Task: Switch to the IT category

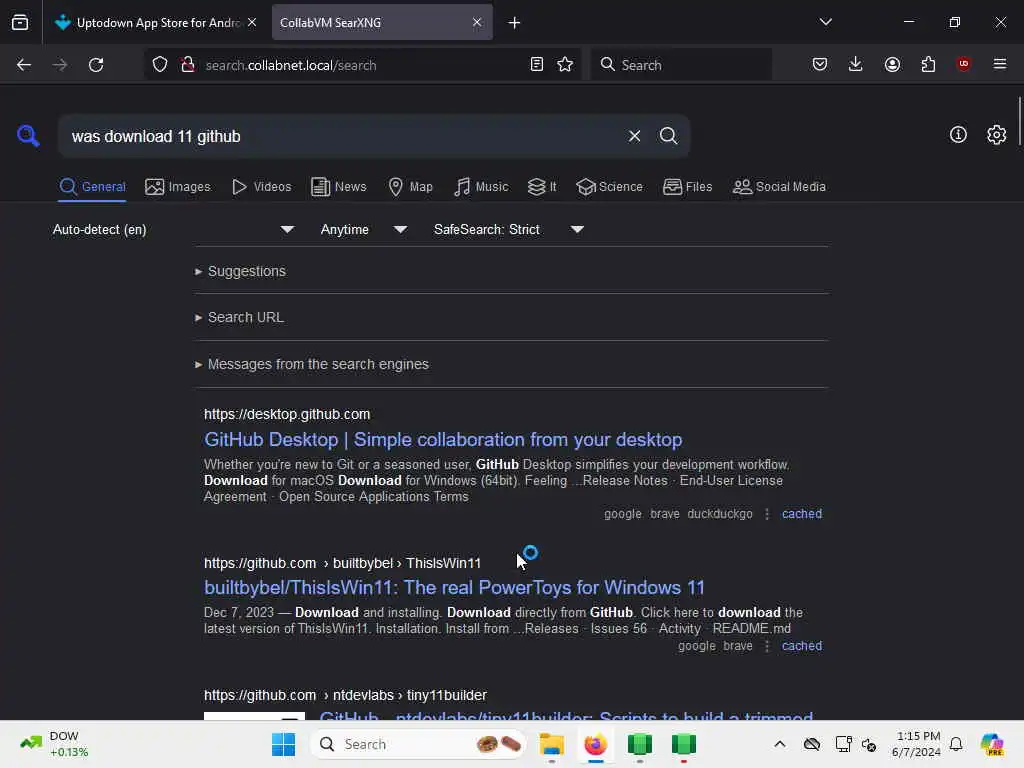Action: click(542, 187)
